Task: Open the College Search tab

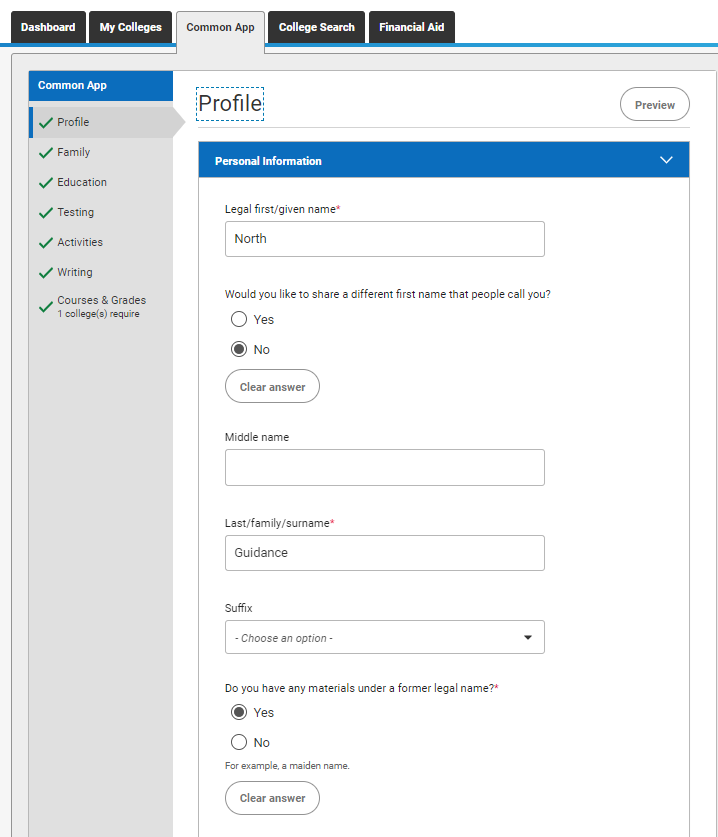Action: point(317,27)
